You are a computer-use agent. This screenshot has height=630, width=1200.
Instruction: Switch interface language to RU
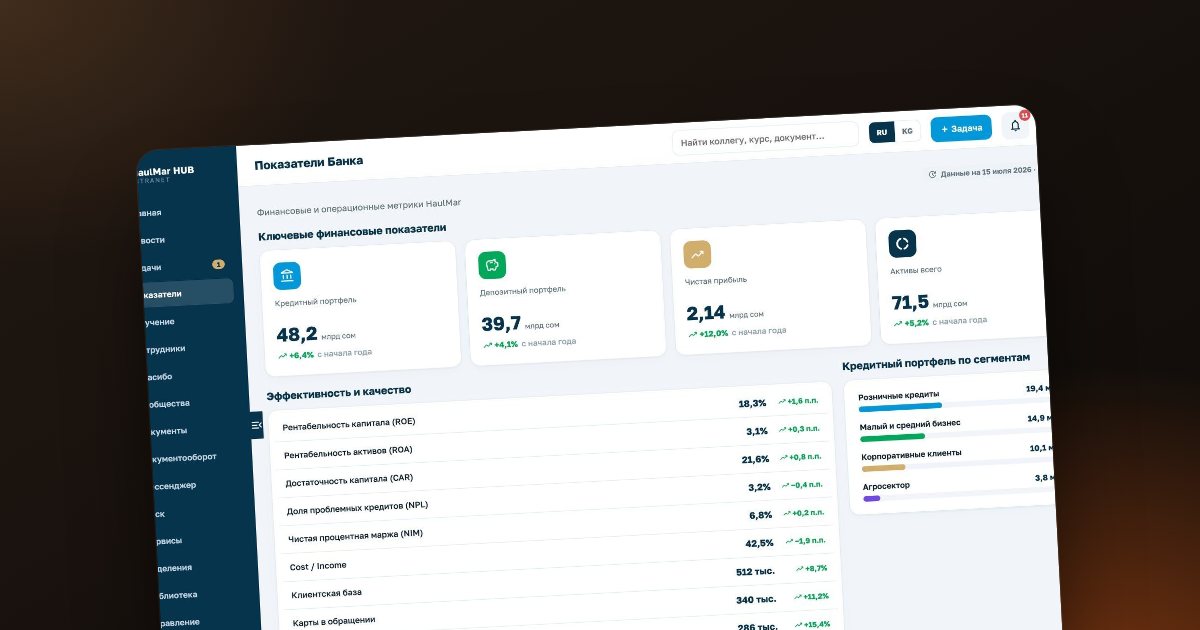(881, 132)
